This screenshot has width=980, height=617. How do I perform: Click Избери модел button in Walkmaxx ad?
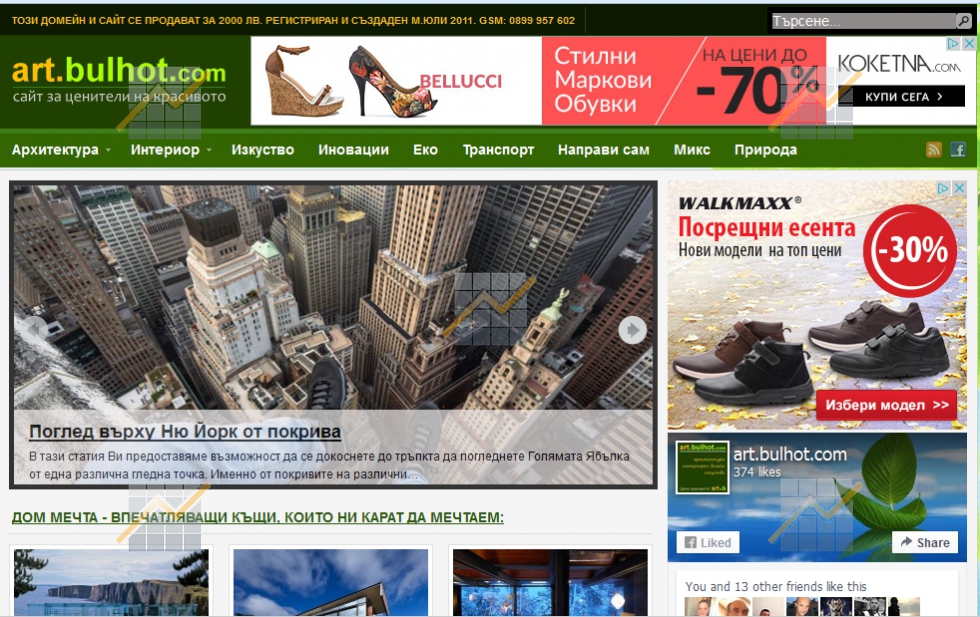tap(886, 405)
